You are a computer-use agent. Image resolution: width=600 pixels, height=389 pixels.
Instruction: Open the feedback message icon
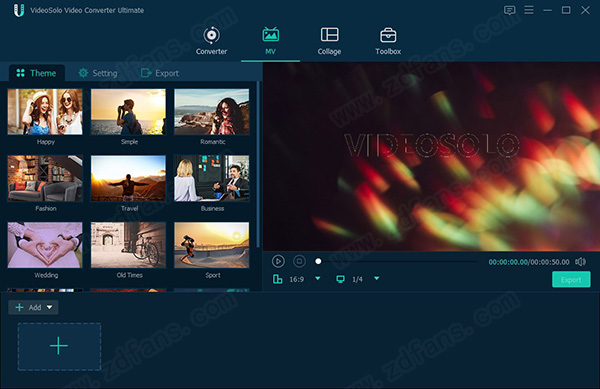point(509,10)
